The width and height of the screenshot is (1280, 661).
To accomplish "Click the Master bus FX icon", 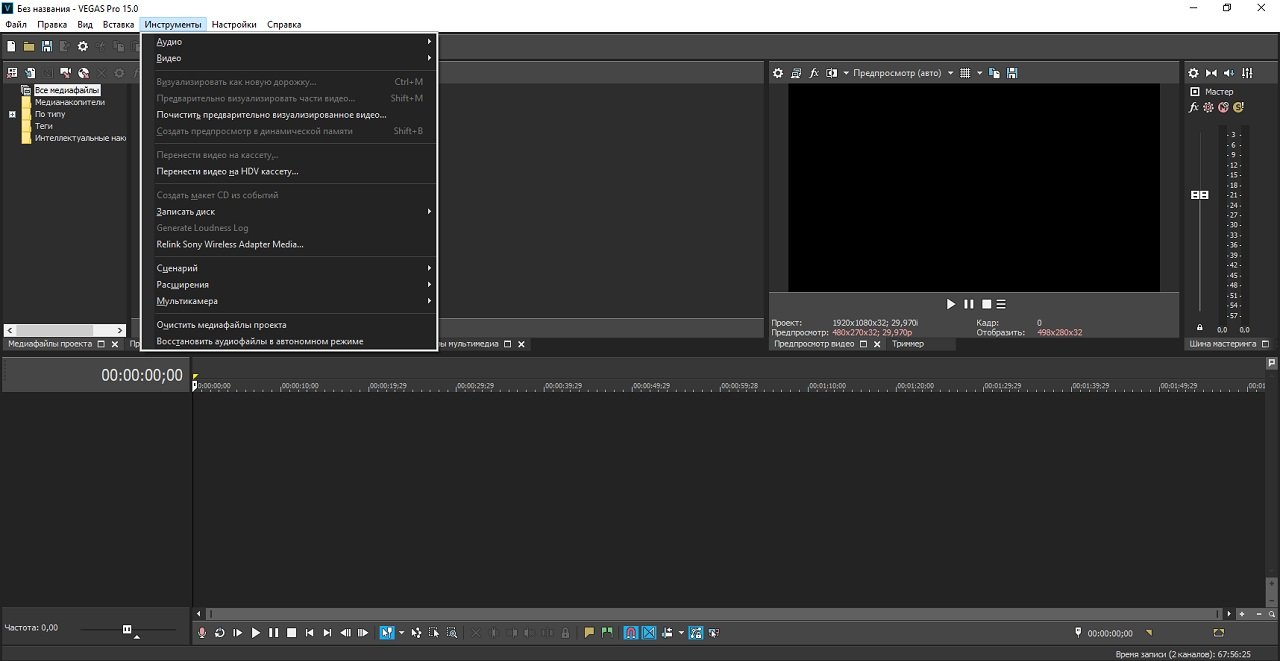I will point(1193,107).
